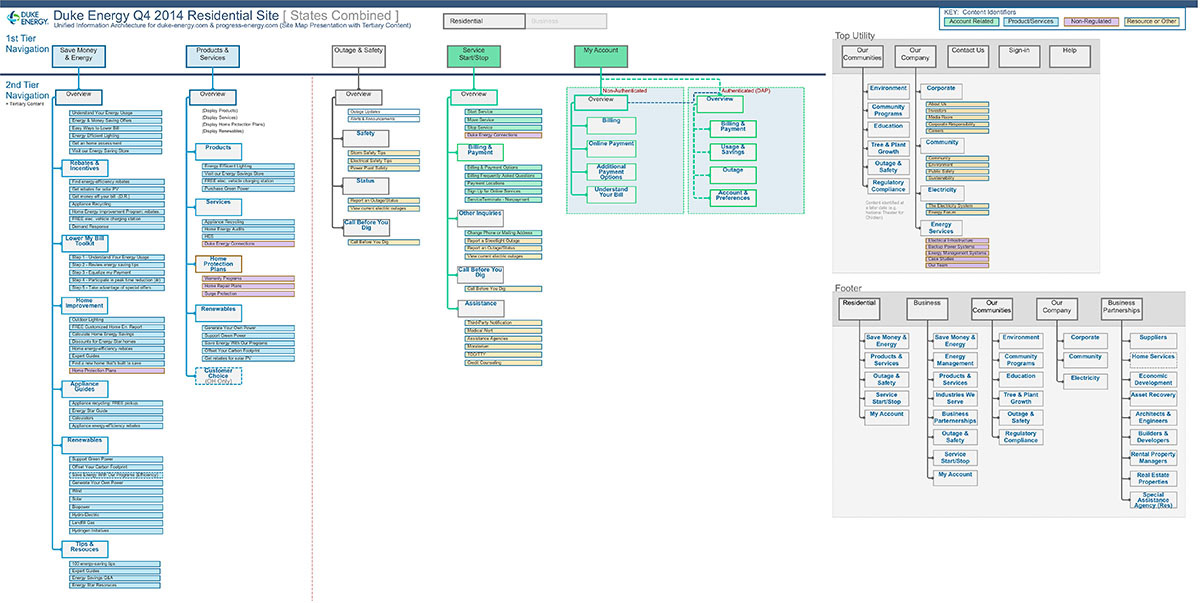The height and width of the screenshot is (603, 1200).
Task: Select the Backup Power Systems item
Action: [957, 247]
